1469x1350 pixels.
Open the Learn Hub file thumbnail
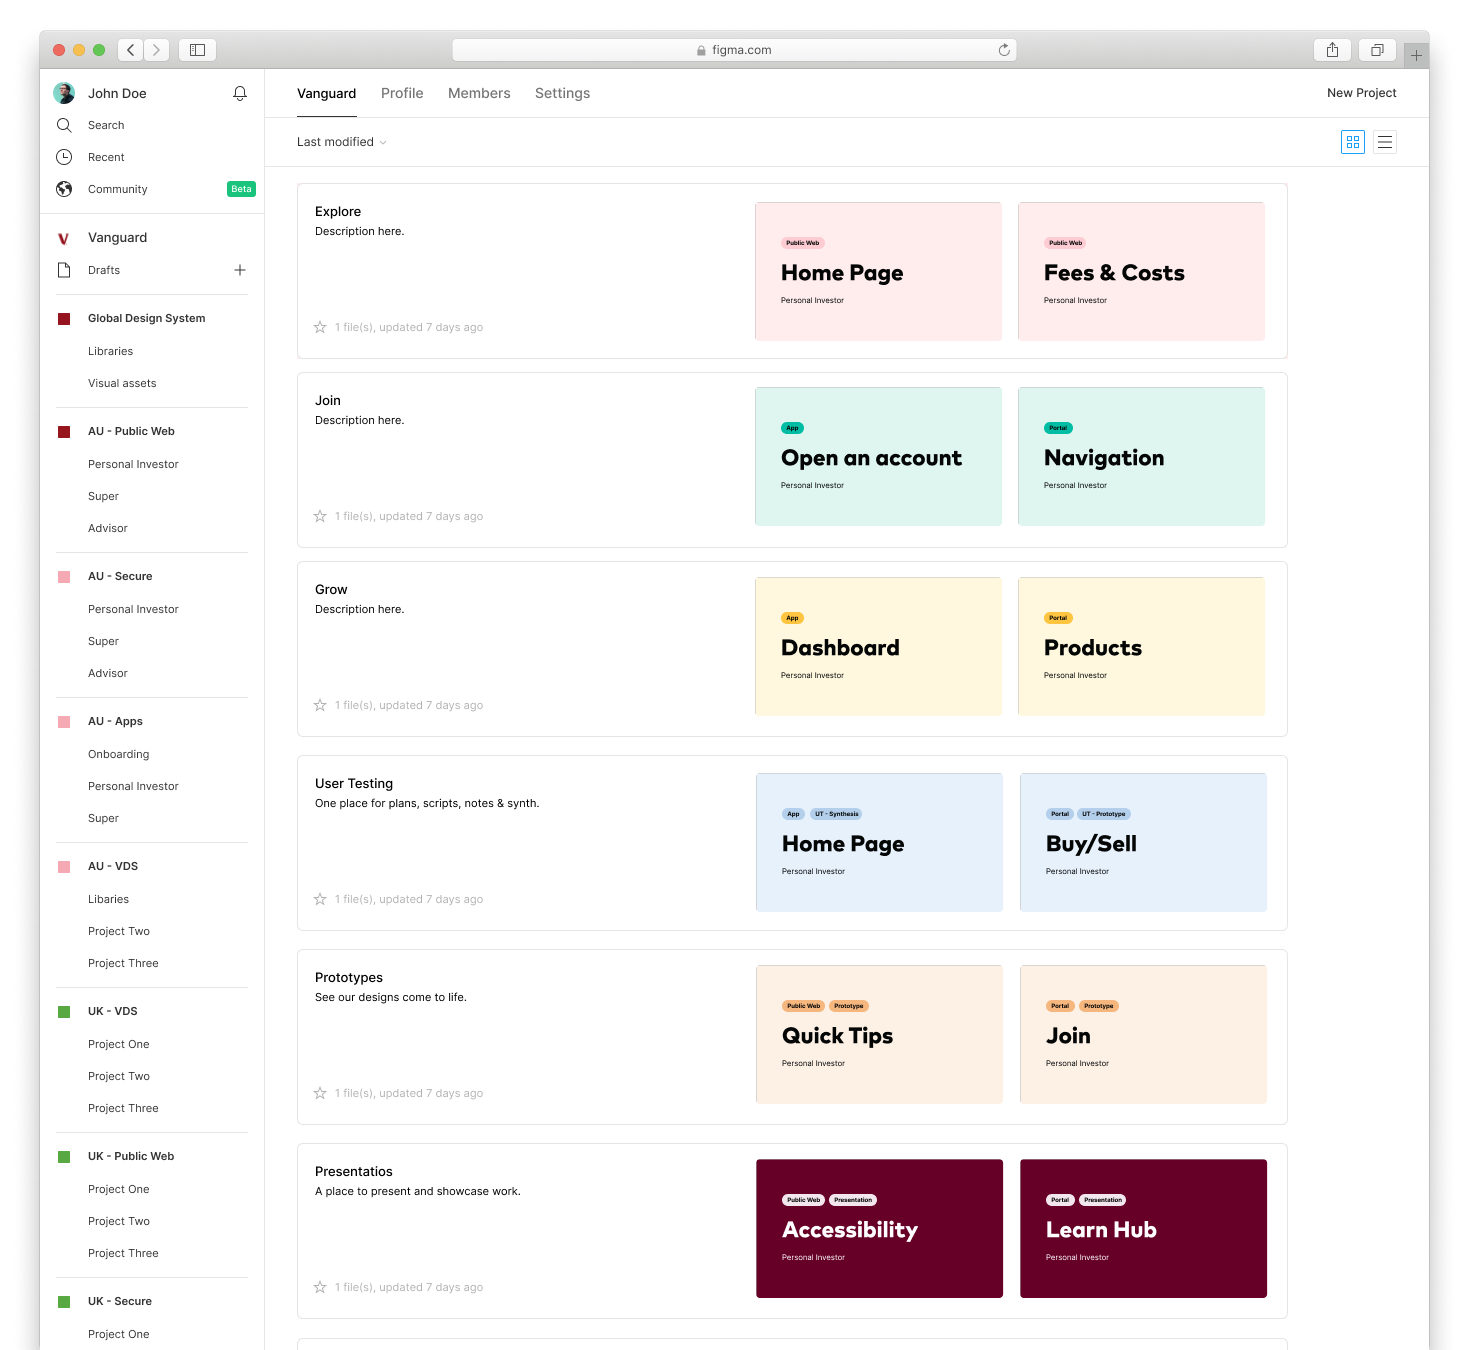pyautogui.click(x=1143, y=1228)
